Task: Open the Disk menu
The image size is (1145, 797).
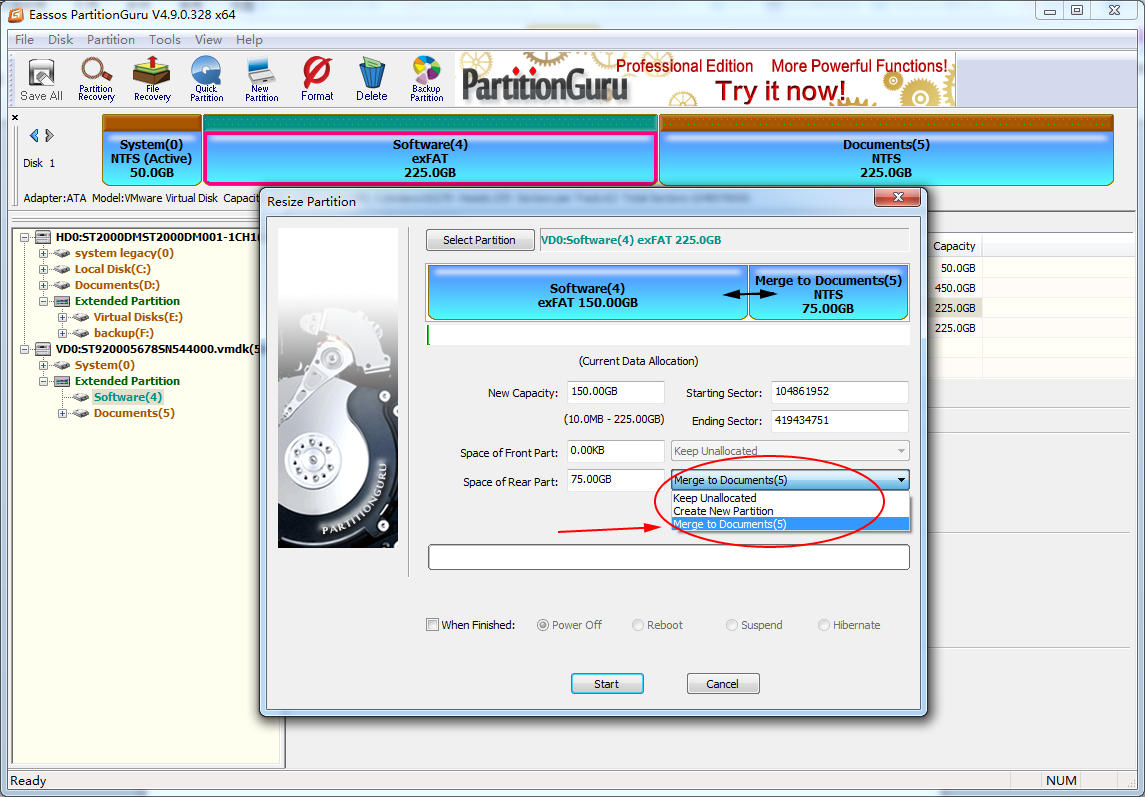Action: pyautogui.click(x=61, y=39)
